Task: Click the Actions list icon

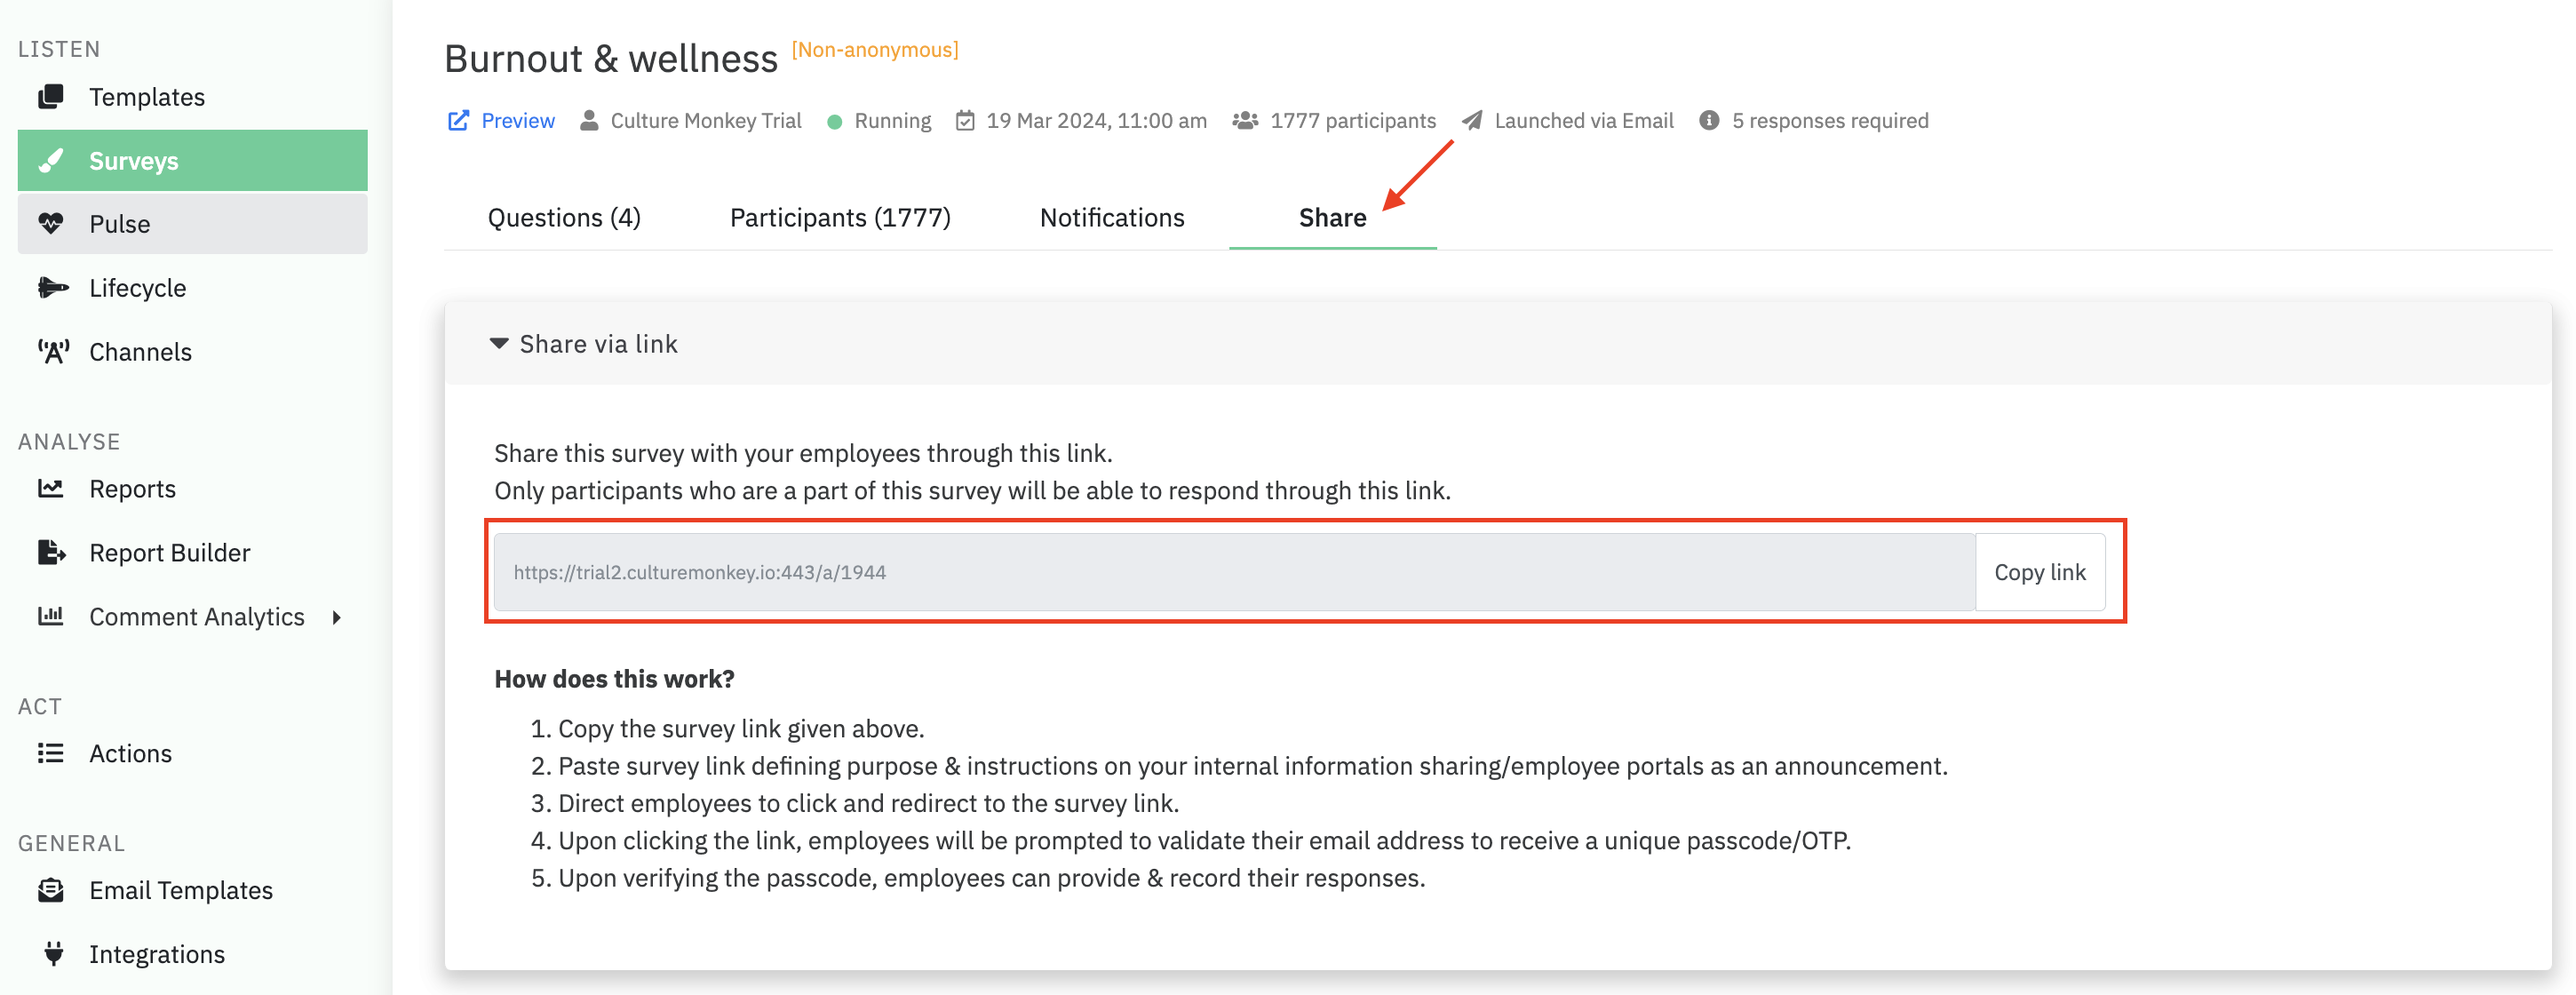Action: point(50,753)
